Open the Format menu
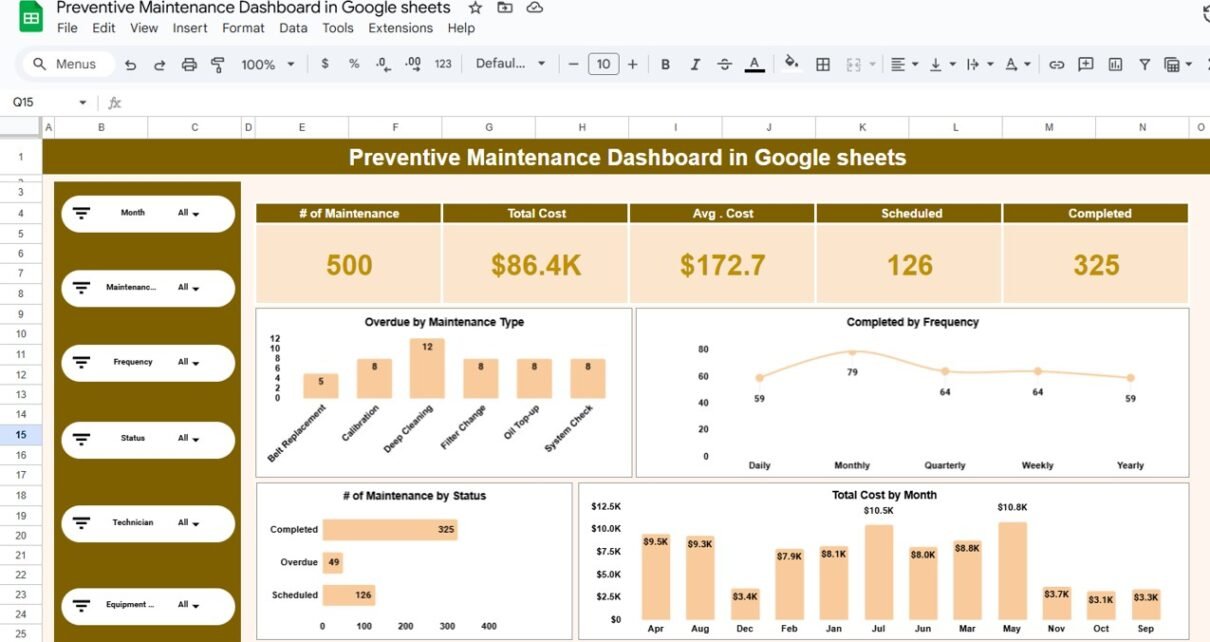The image size is (1210, 642). (x=243, y=28)
